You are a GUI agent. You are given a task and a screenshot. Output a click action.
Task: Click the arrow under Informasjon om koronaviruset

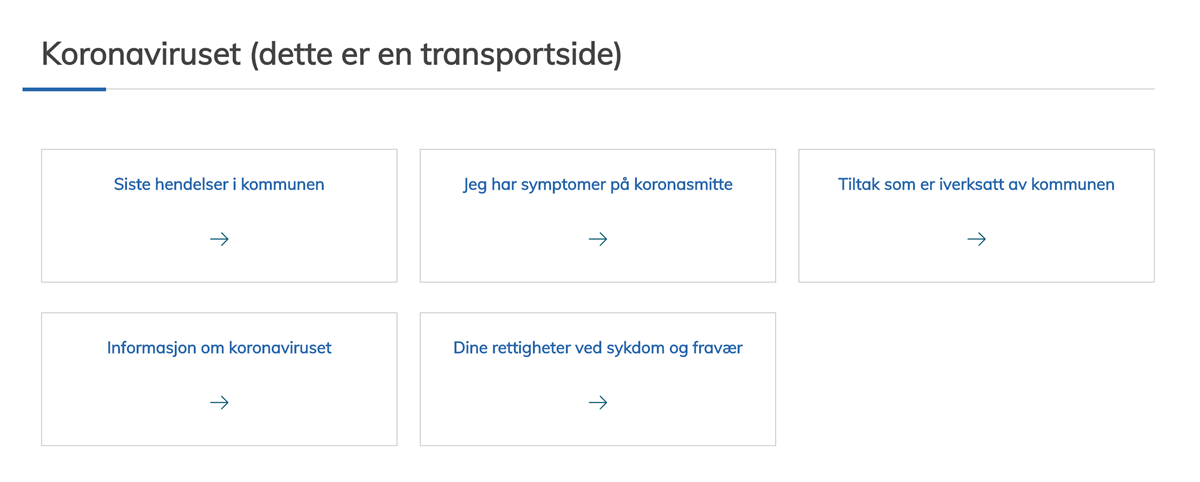pyautogui.click(x=219, y=402)
